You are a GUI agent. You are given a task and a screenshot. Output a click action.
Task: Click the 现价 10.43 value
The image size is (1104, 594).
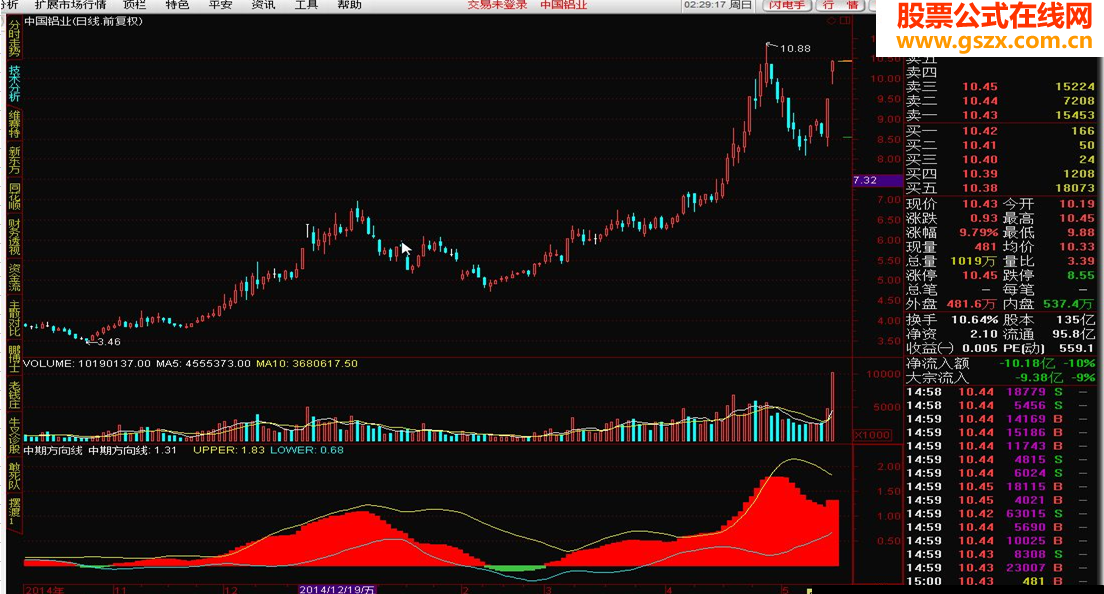coord(979,204)
